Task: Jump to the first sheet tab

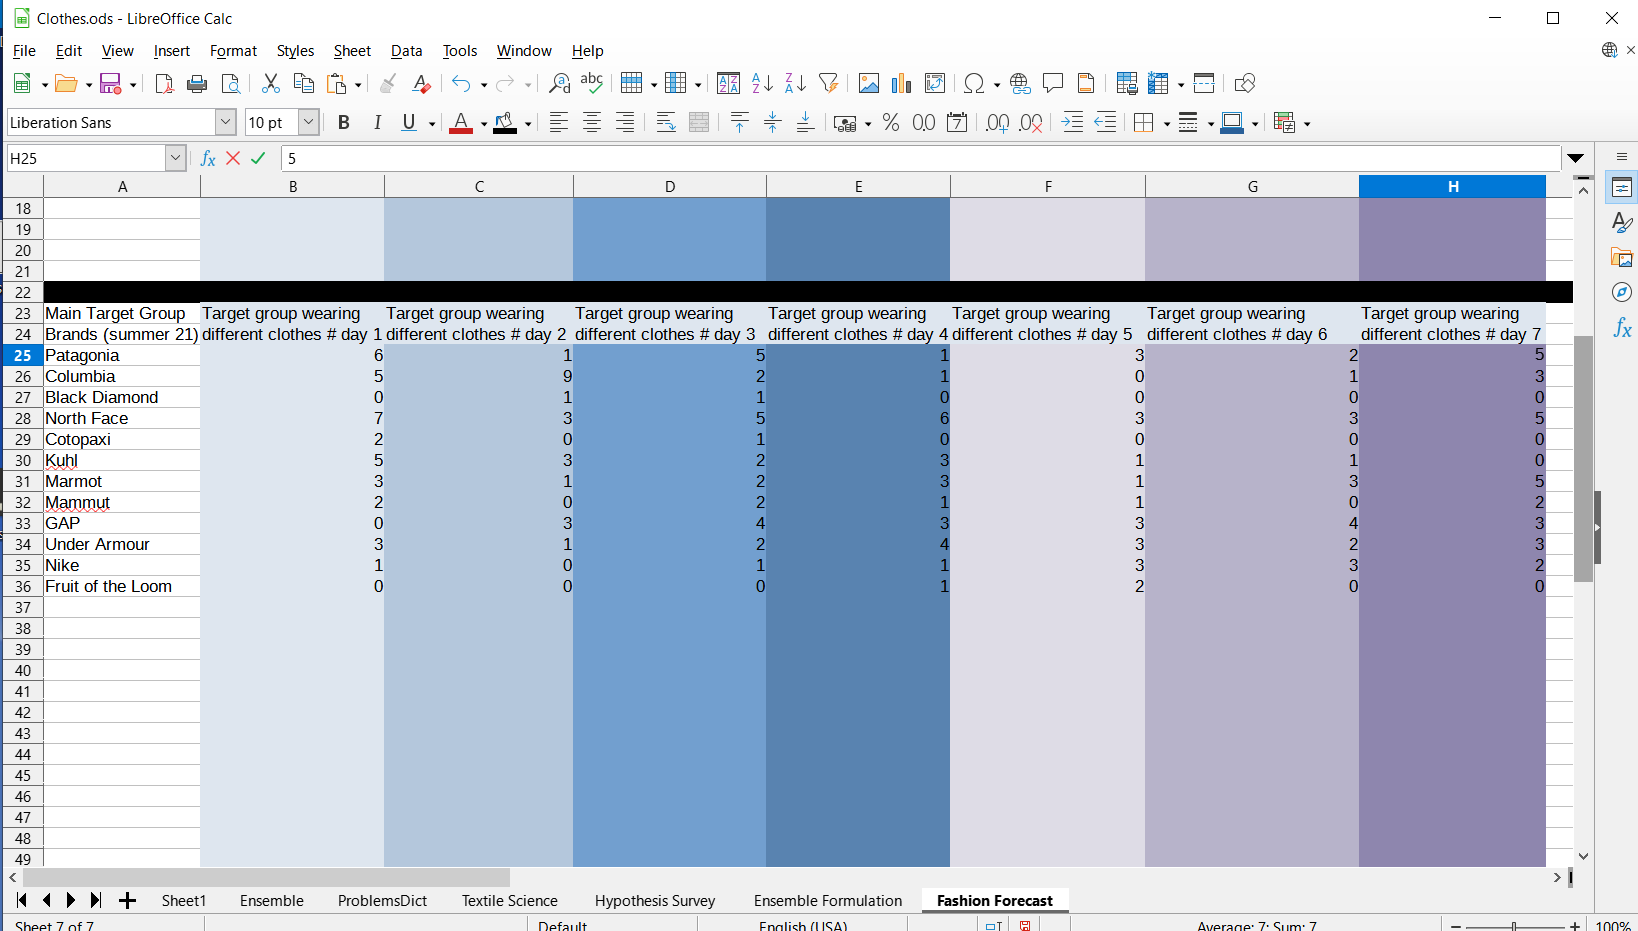Action: [x=22, y=901]
